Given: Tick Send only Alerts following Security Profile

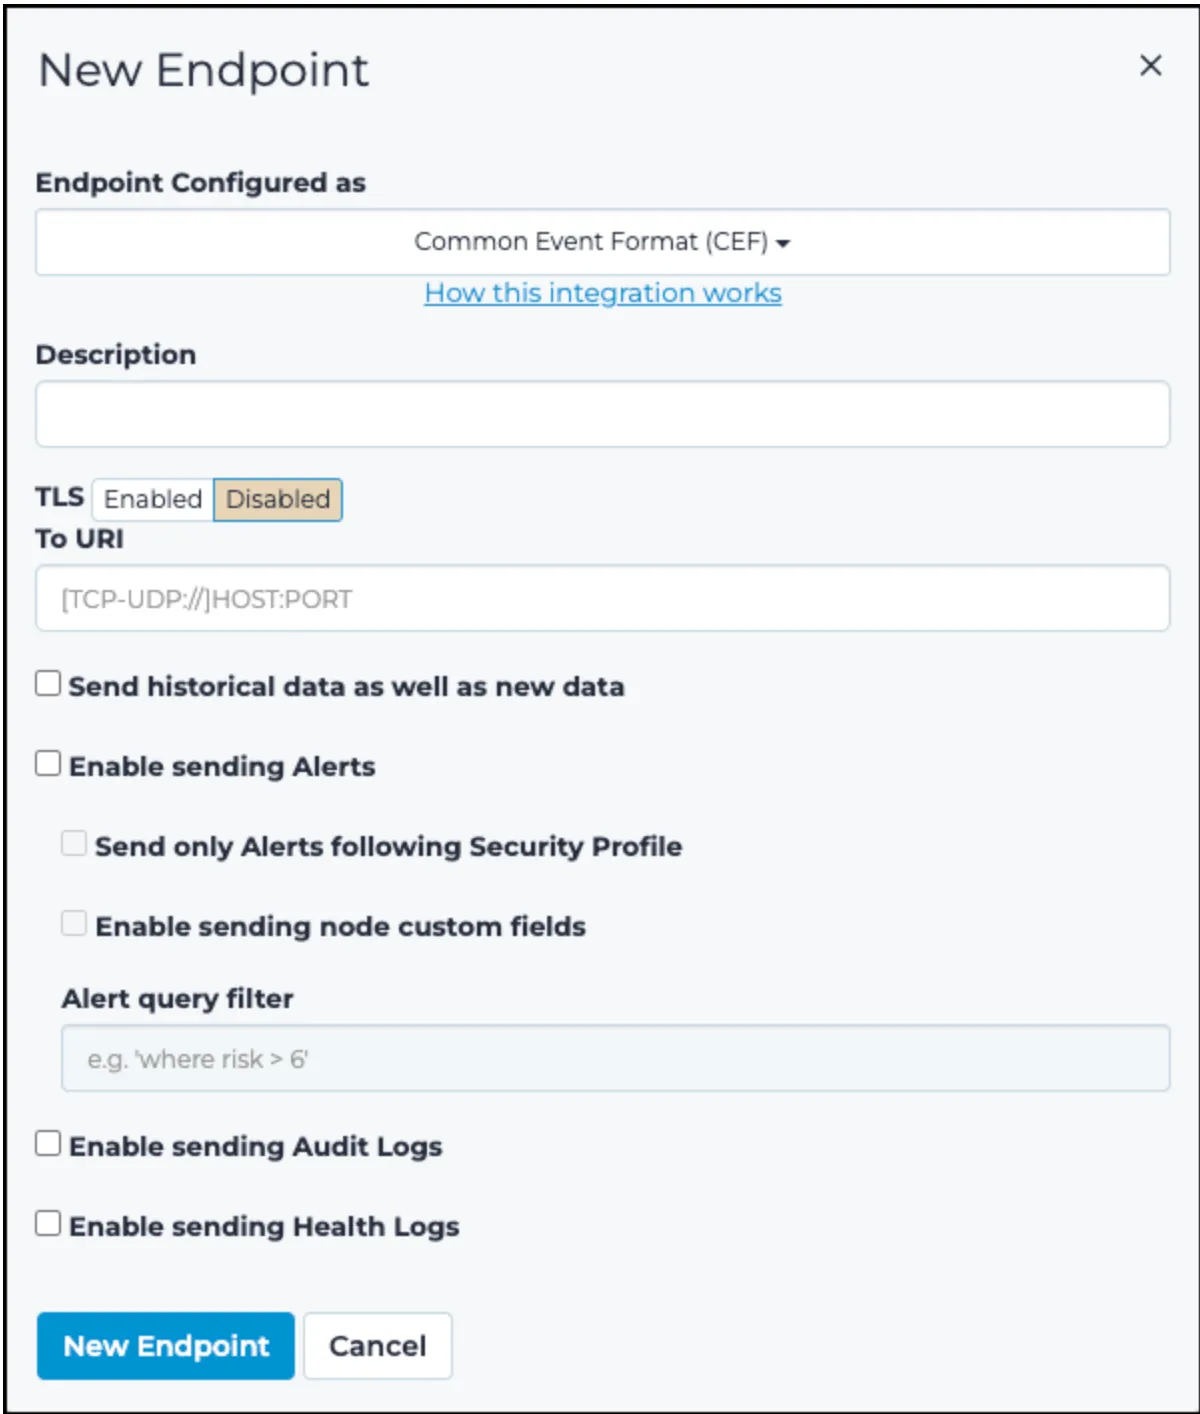Looking at the screenshot, I should click(74, 844).
